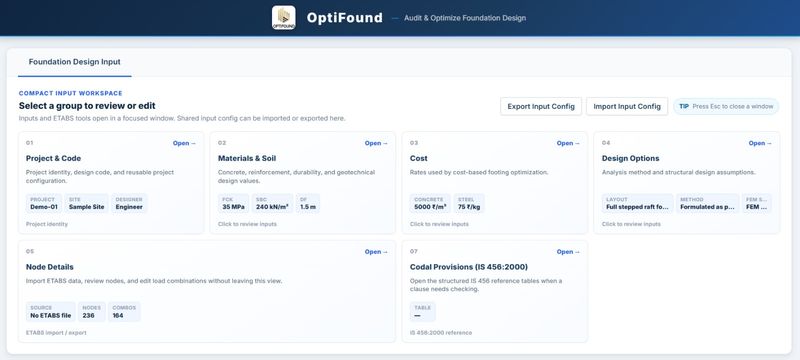This screenshot has height=360, width=800.
Task: Click 'Click to review inputs' under Design Options
Action: pyautogui.click(x=631, y=224)
